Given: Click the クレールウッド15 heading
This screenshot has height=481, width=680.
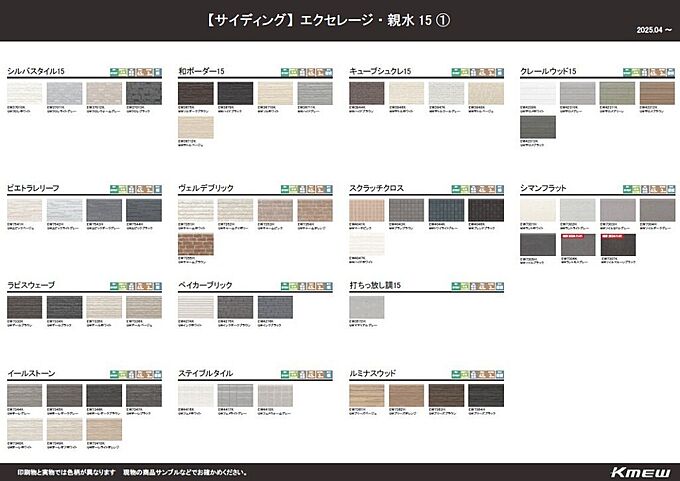Looking at the screenshot, I should click(548, 71).
